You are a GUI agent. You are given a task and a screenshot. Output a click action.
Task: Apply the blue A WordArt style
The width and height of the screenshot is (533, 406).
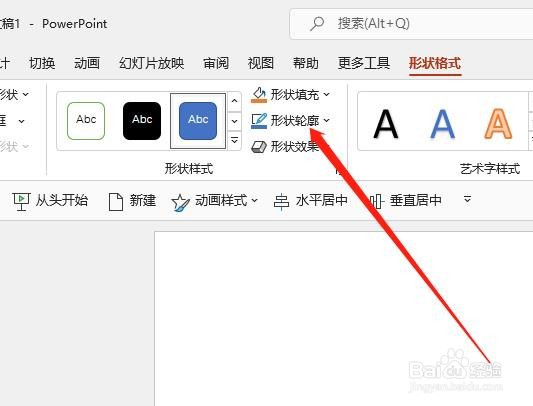point(442,124)
